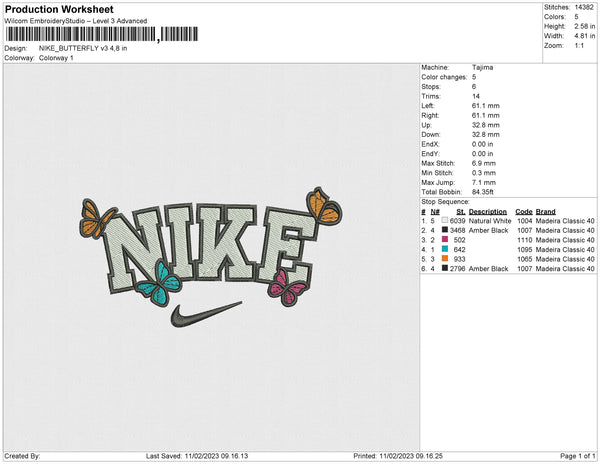Click the "Production Worksheet" title
Image resolution: width=600 pixels, height=464 pixels.
[x=59, y=10]
